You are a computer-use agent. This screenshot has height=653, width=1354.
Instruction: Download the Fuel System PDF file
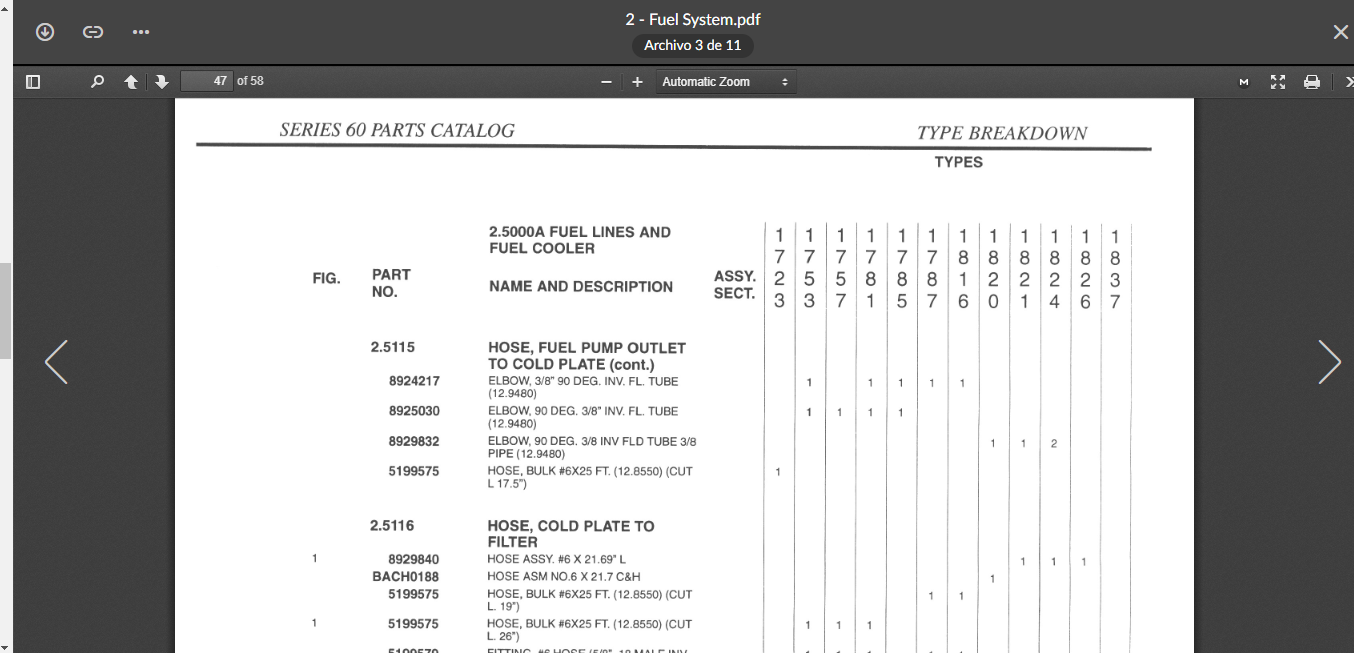coord(45,32)
